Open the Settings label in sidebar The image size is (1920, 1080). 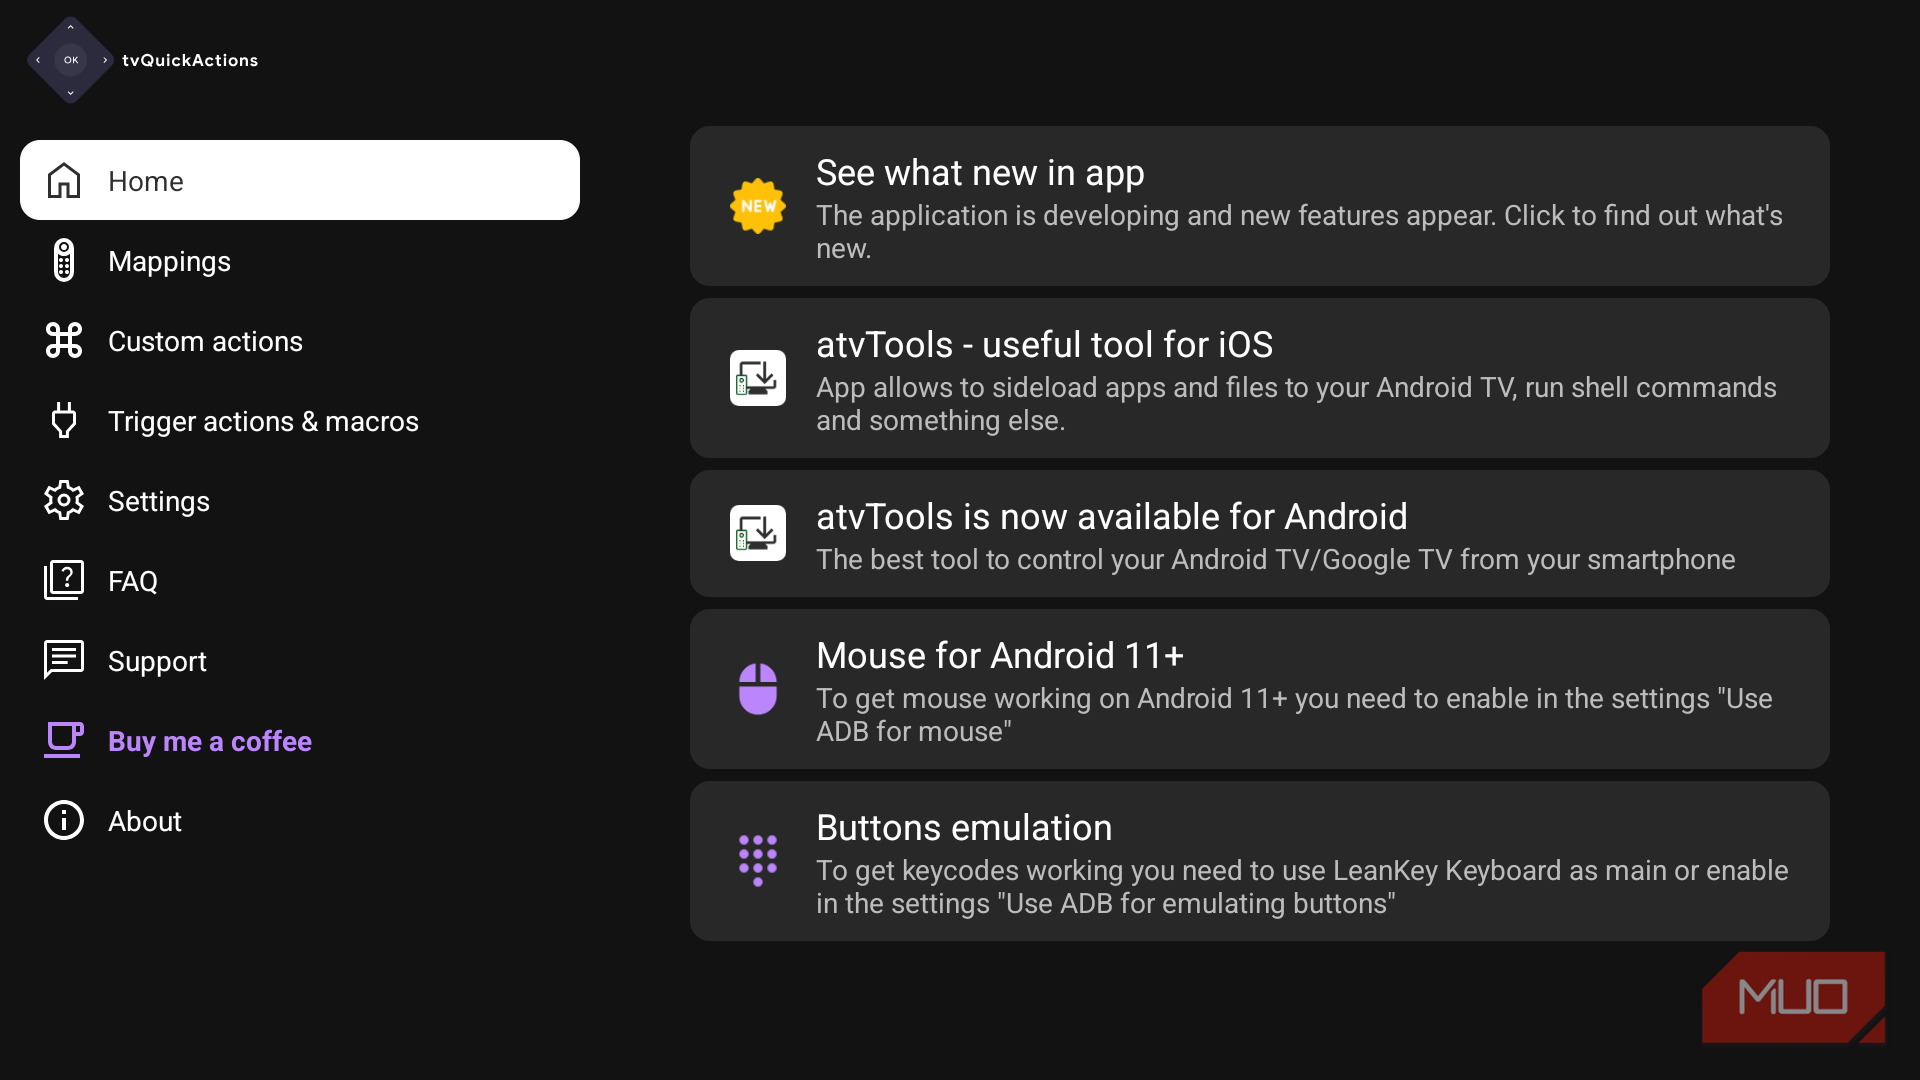[x=159, y=501]
